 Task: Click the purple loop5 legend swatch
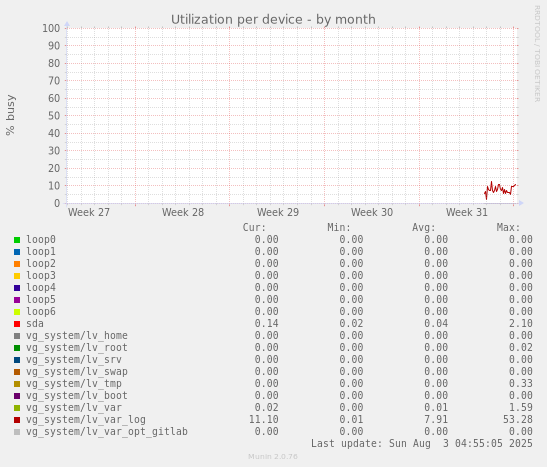tap(17, 300)
